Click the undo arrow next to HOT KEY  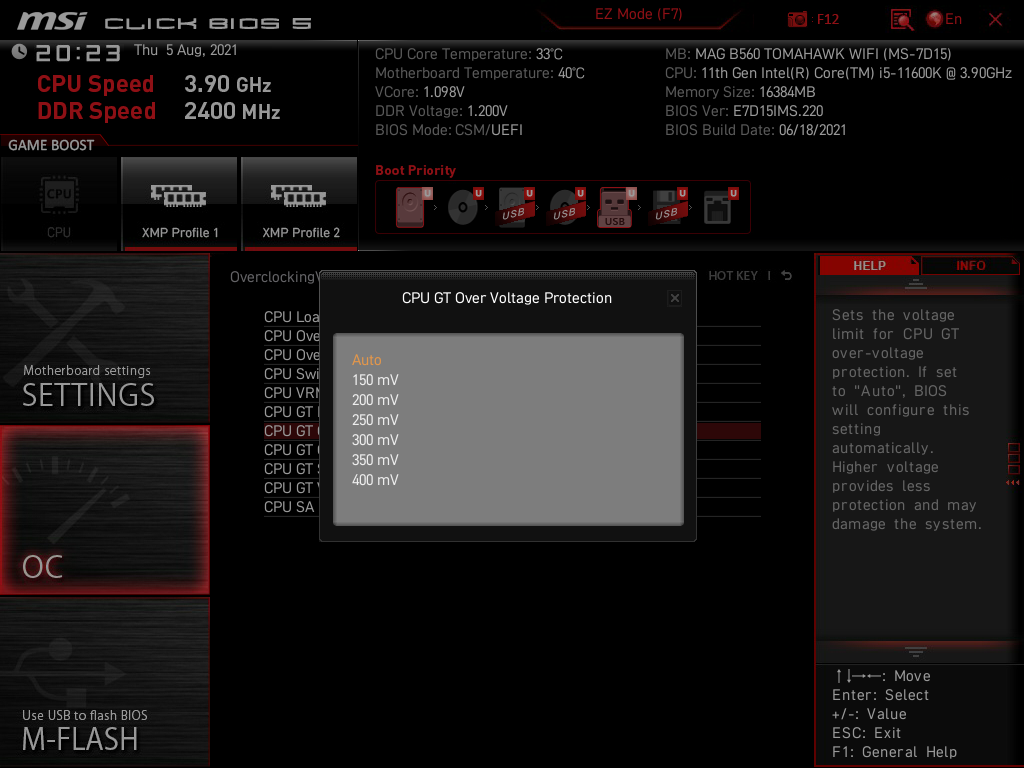click(787, 276)
